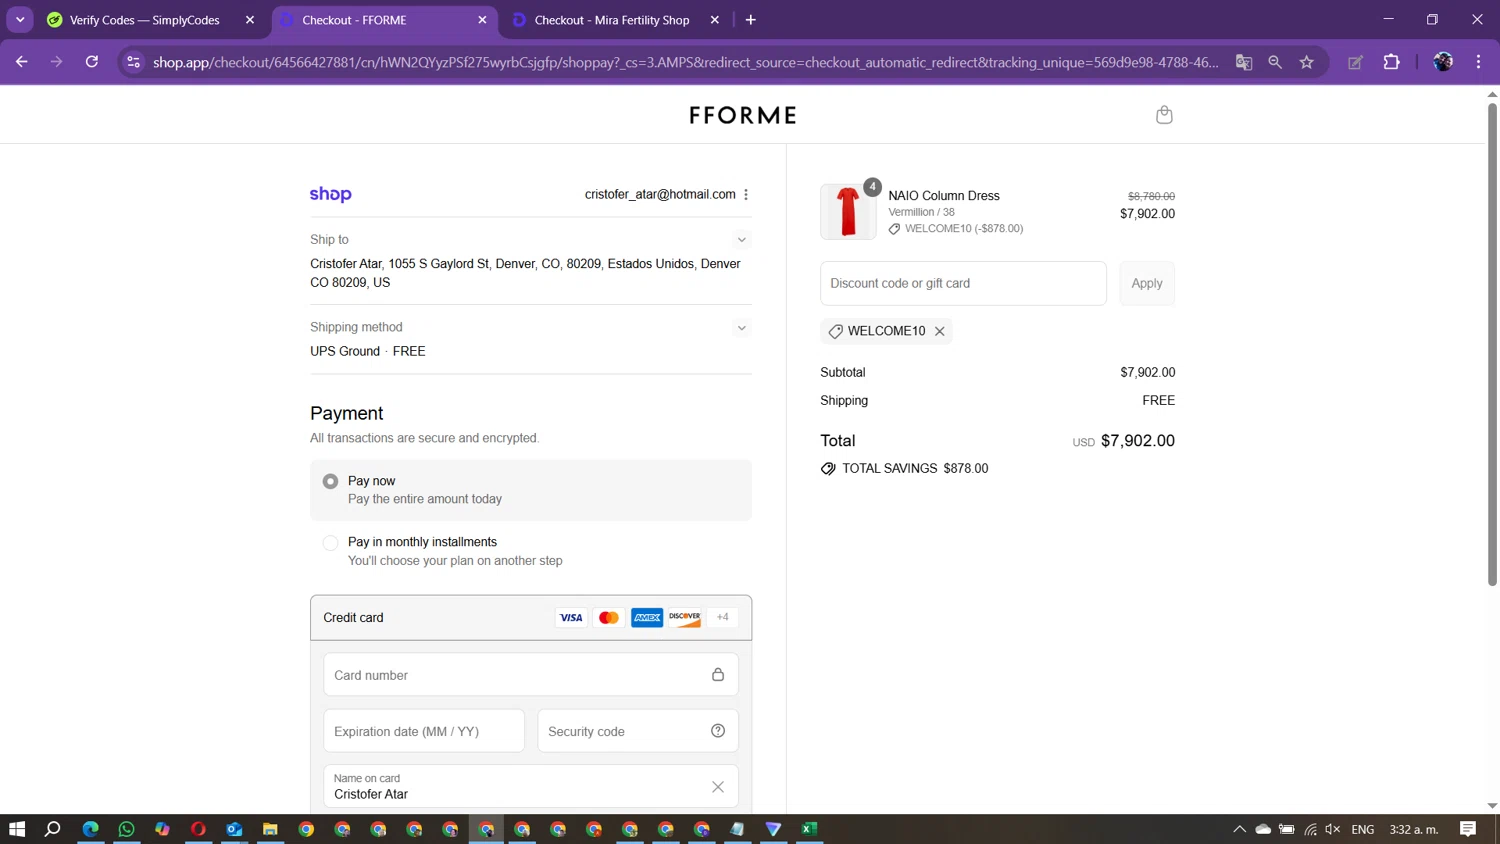Click the email cristofer_atar@hotmail.com
Image resolution: width=1500 pixels, height=844 pixels.
[x=660, y=194]
